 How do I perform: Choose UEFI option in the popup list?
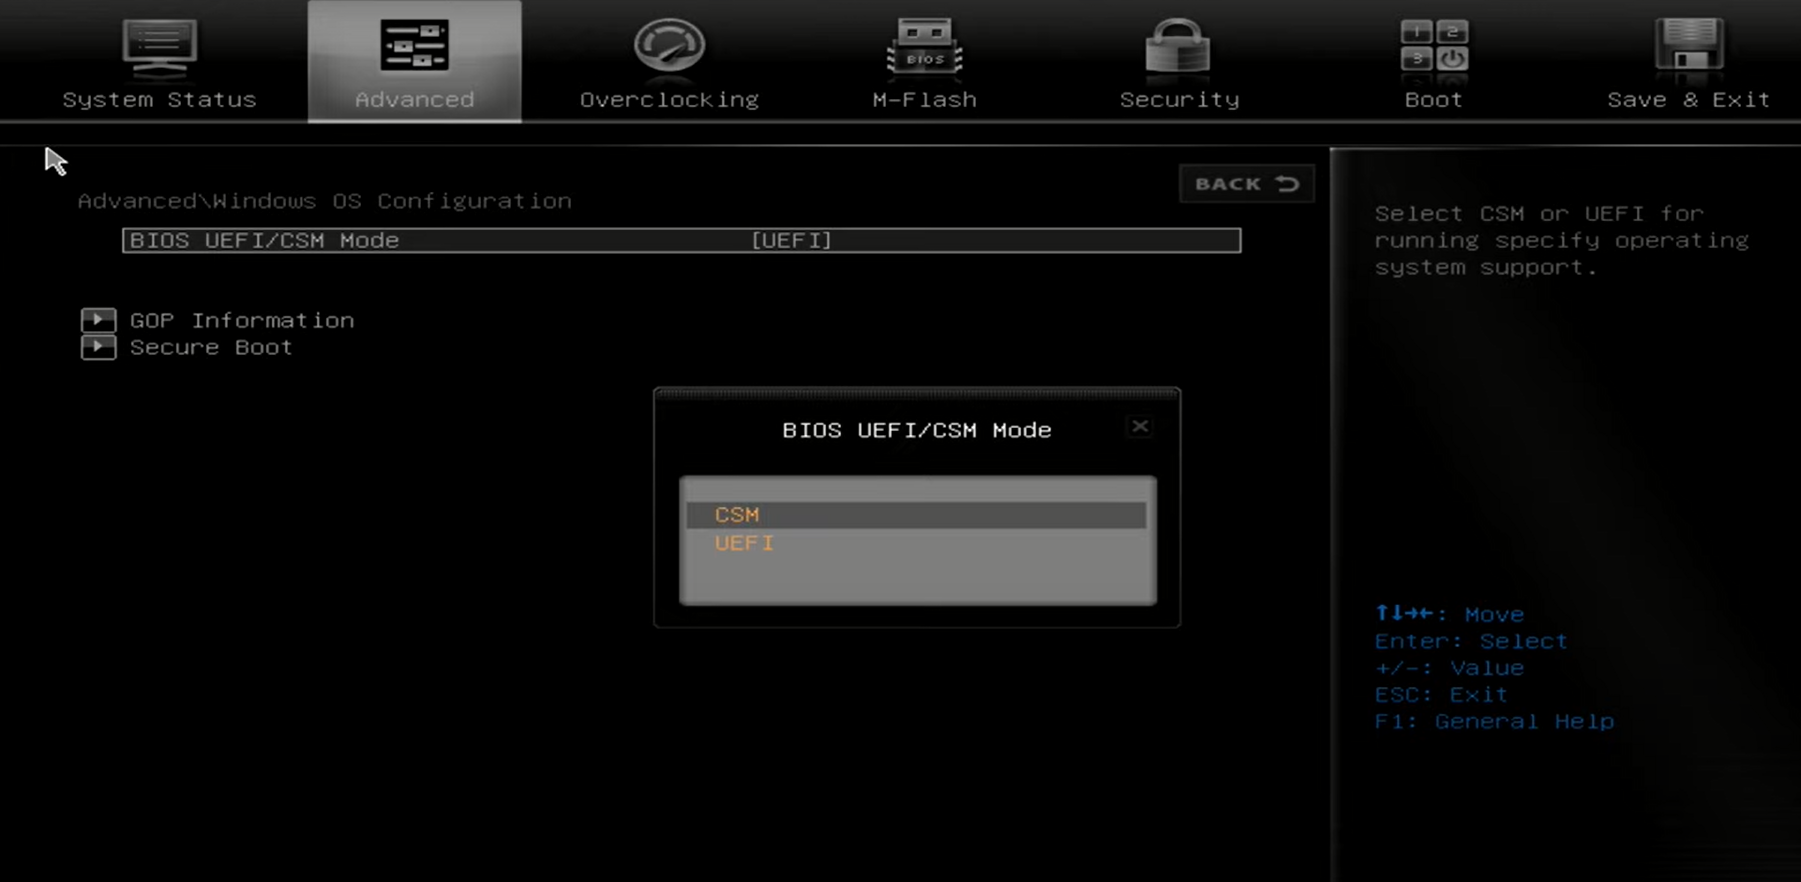pyautogui.click(x=744, y=543)
